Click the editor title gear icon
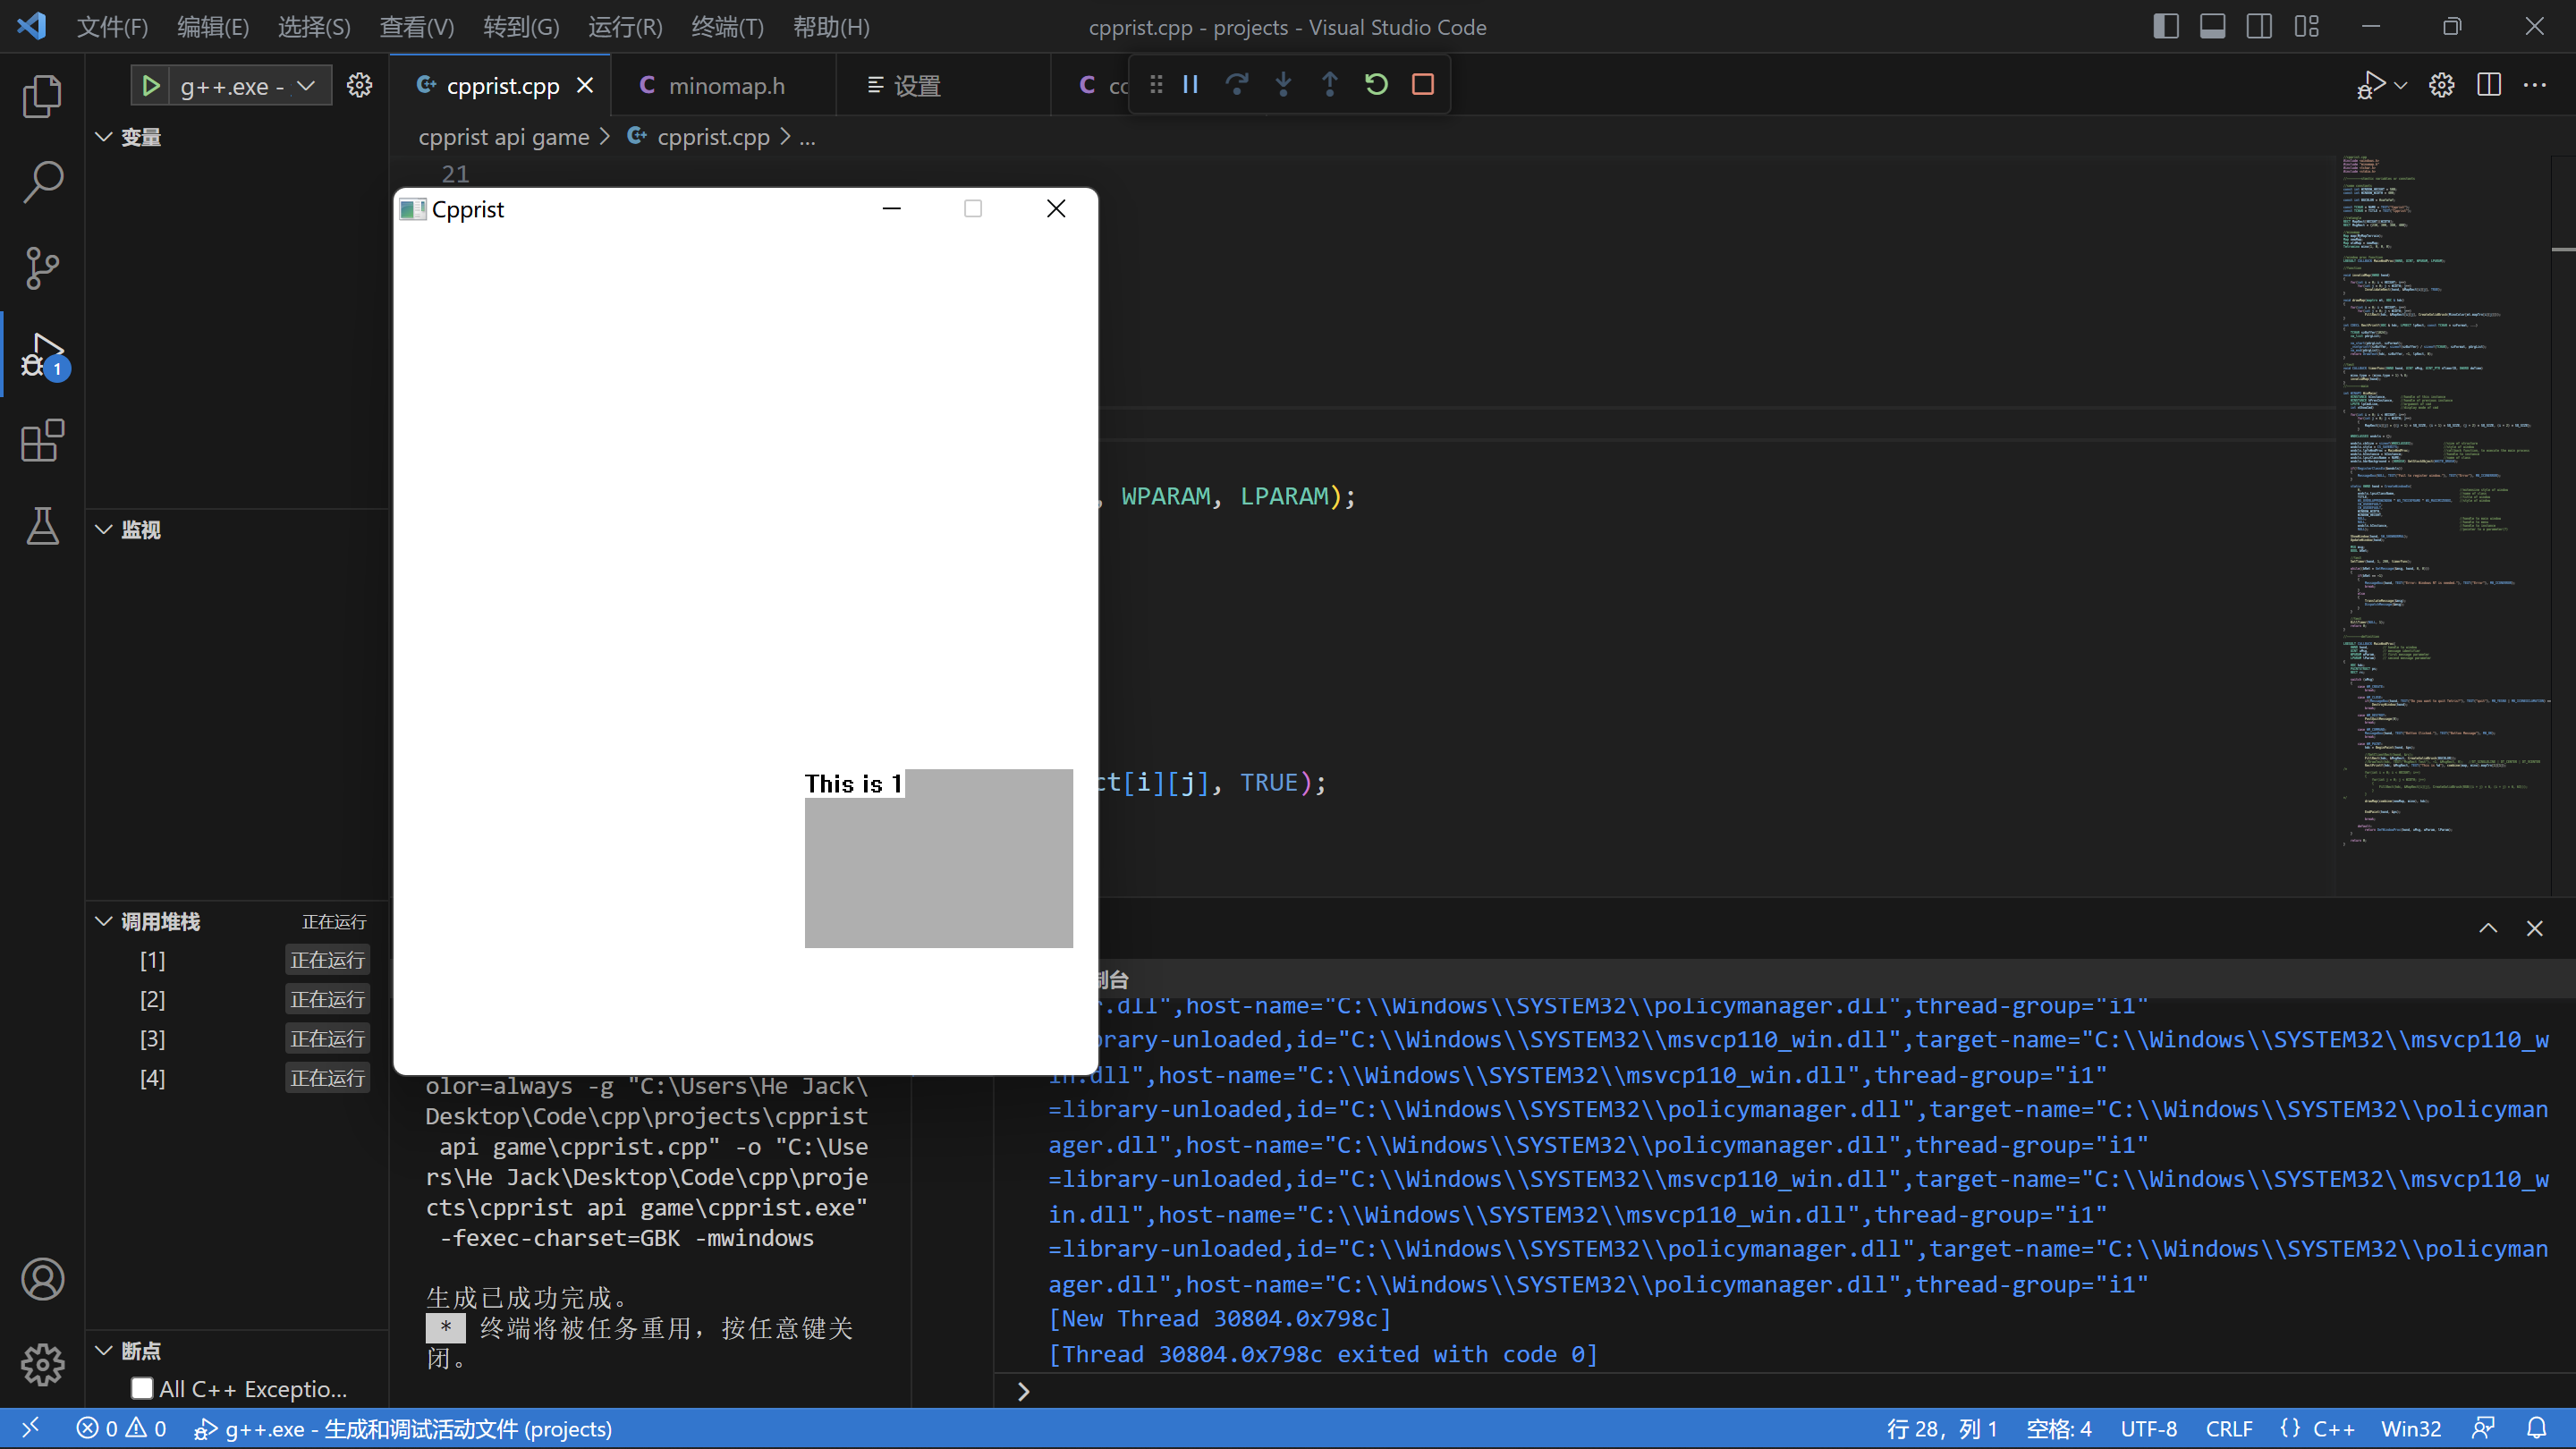The width and height of the screenshot is (2576, 1449). click(2442, 85)
